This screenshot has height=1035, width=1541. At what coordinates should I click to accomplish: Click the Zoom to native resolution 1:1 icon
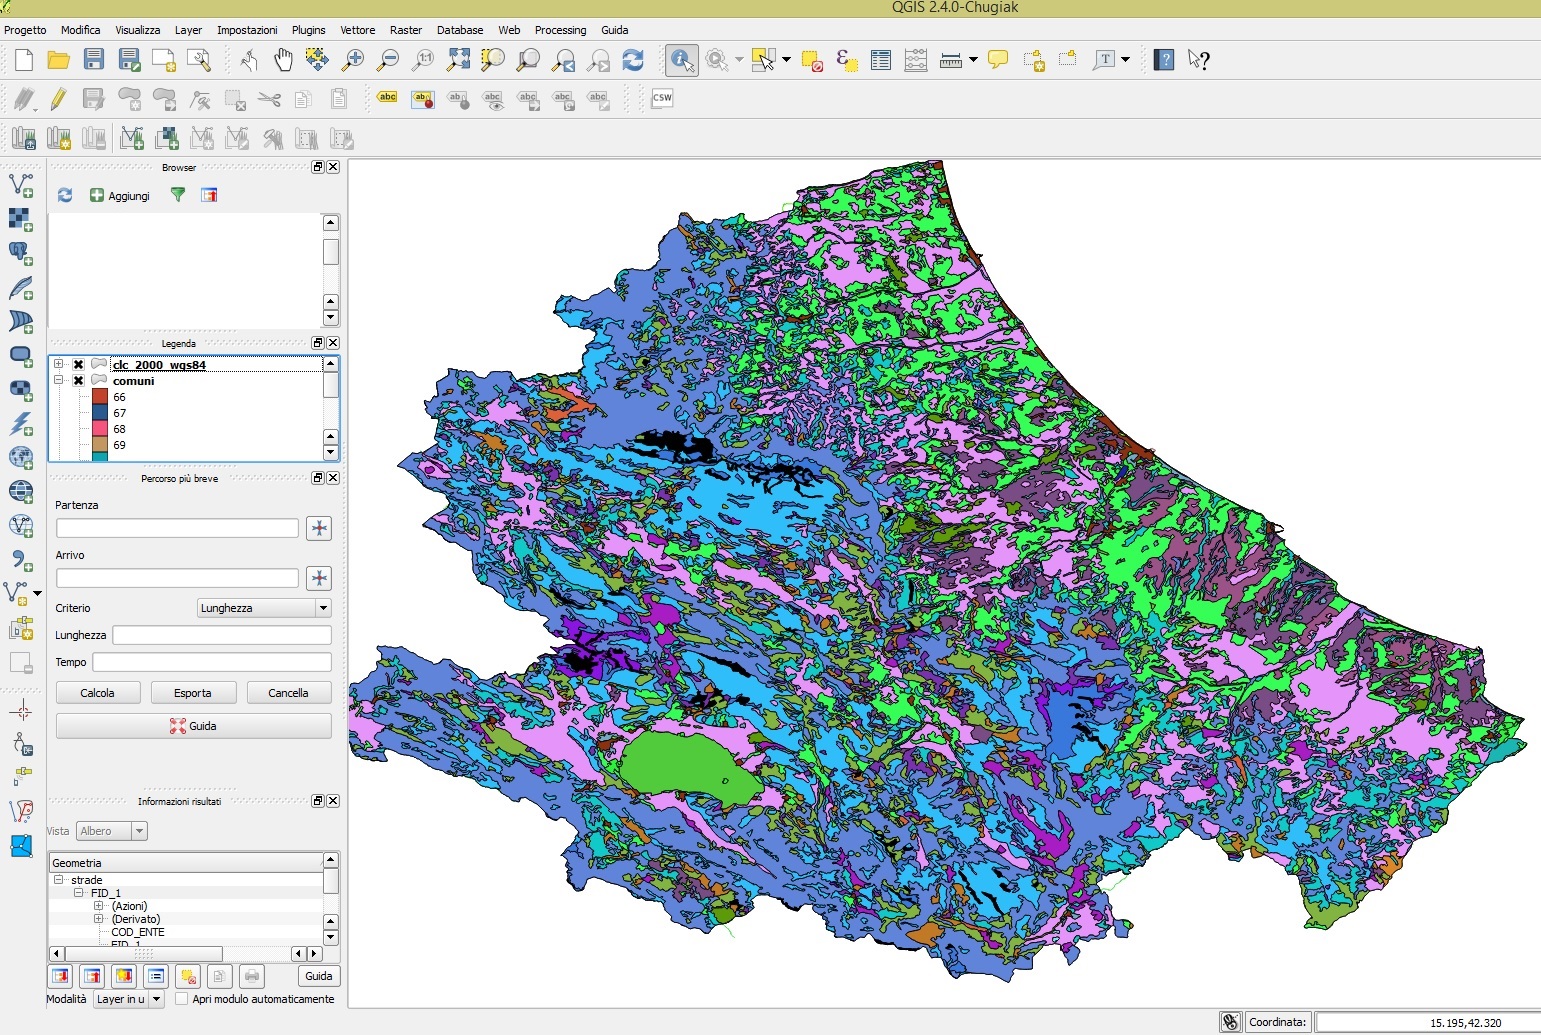(x=424, y=60)
